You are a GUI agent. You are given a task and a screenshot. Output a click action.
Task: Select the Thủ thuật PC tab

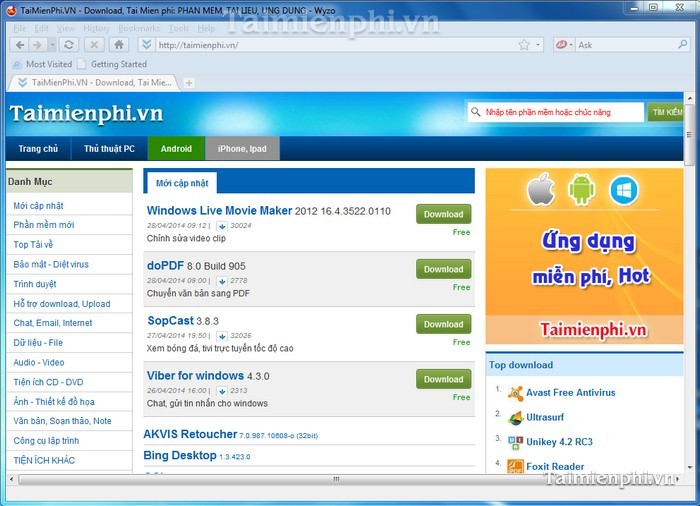click(109, 149)
